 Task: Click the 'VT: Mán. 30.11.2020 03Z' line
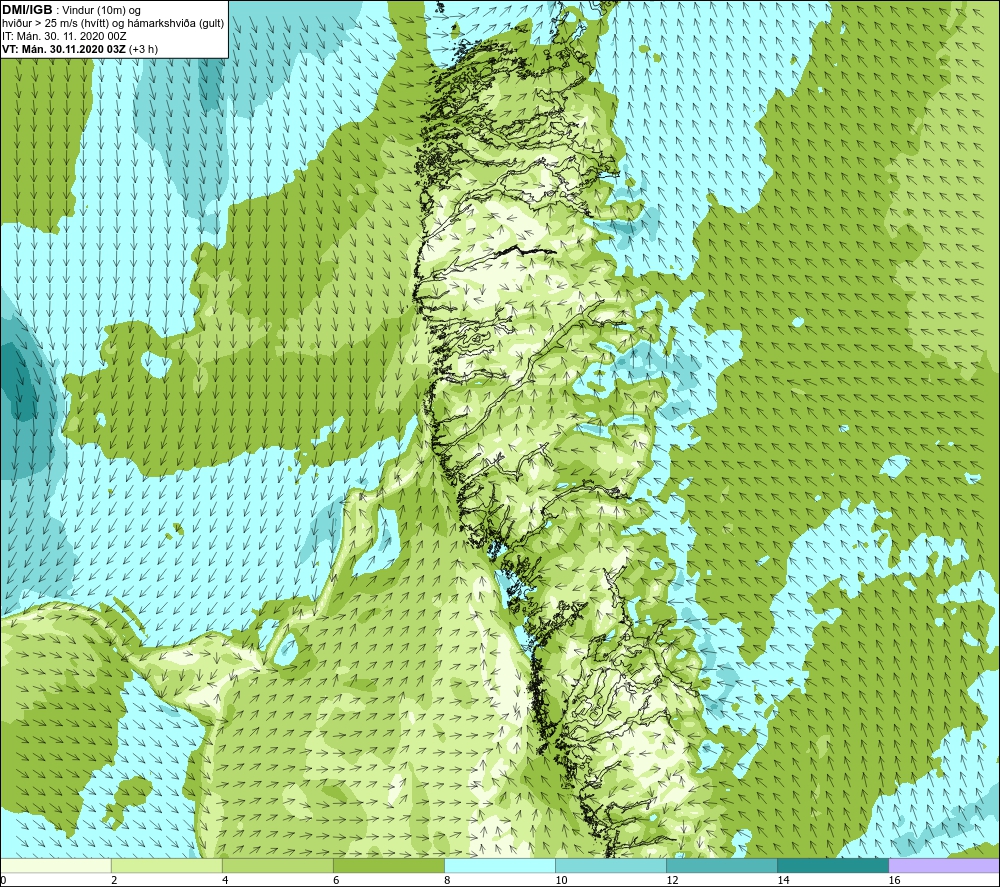coord(64,49)
